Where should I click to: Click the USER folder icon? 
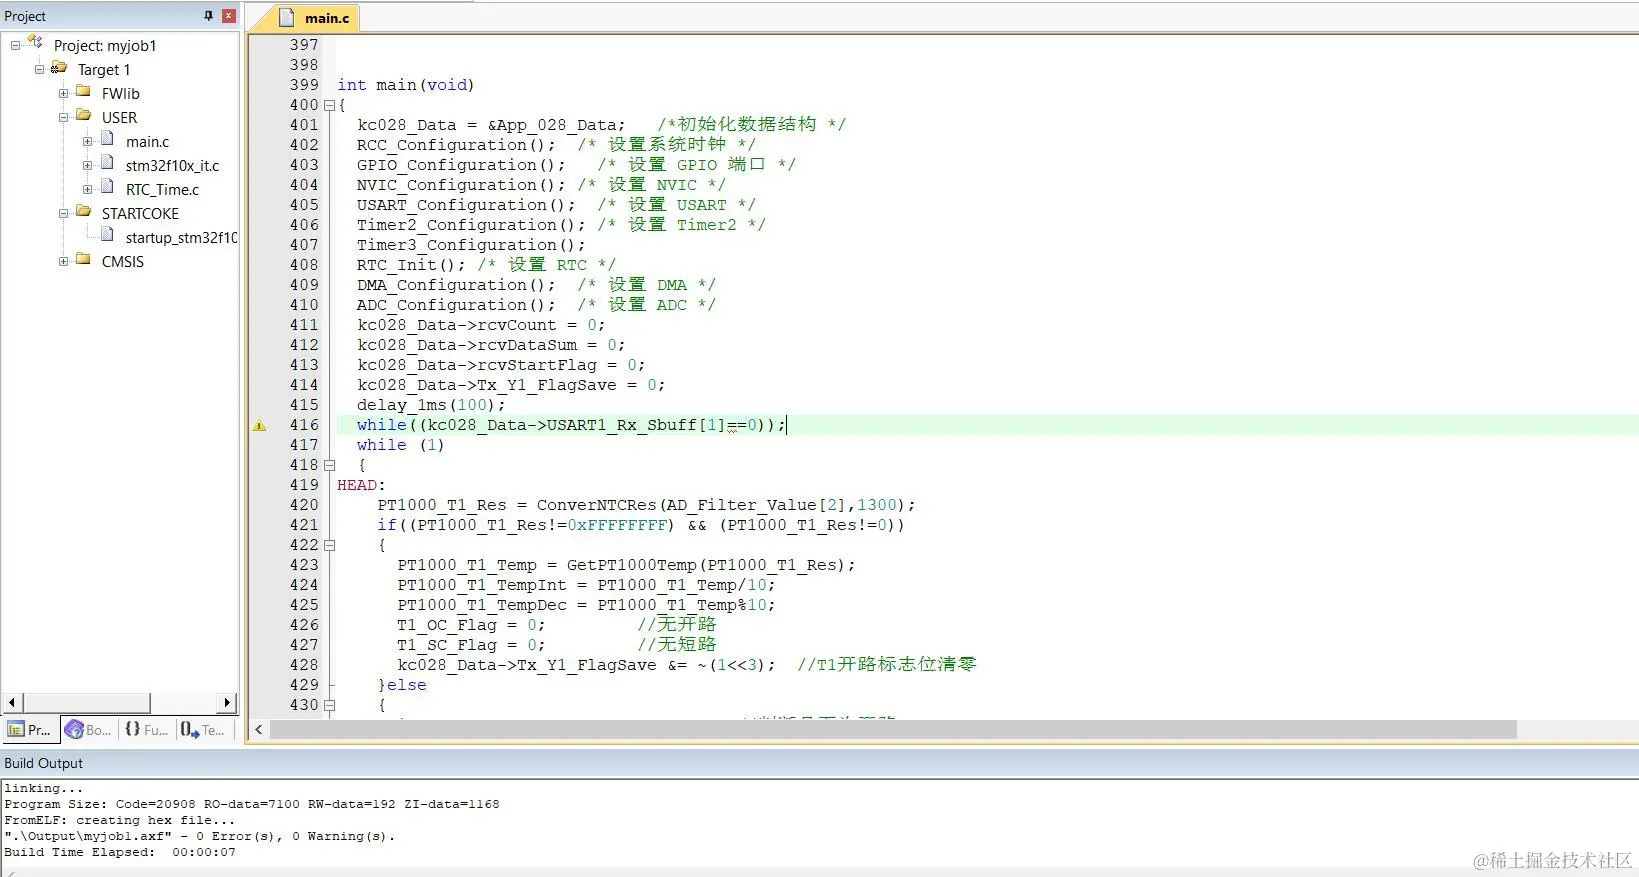[x=84, y=116]
